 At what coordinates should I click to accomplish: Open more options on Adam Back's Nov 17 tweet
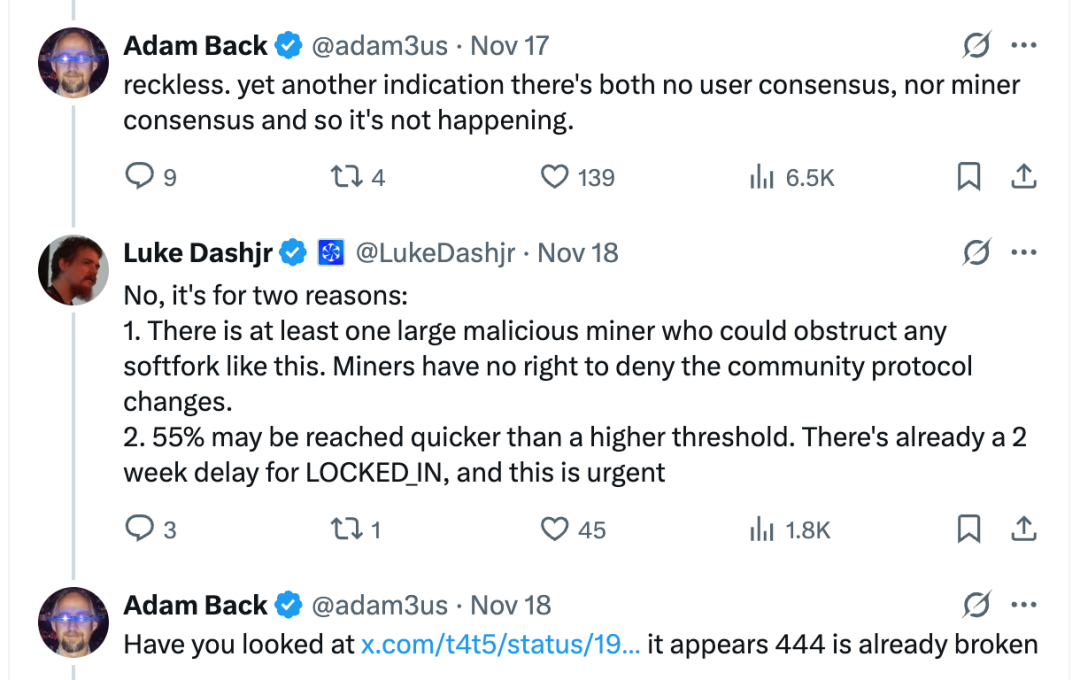[x=1023, y=46]
